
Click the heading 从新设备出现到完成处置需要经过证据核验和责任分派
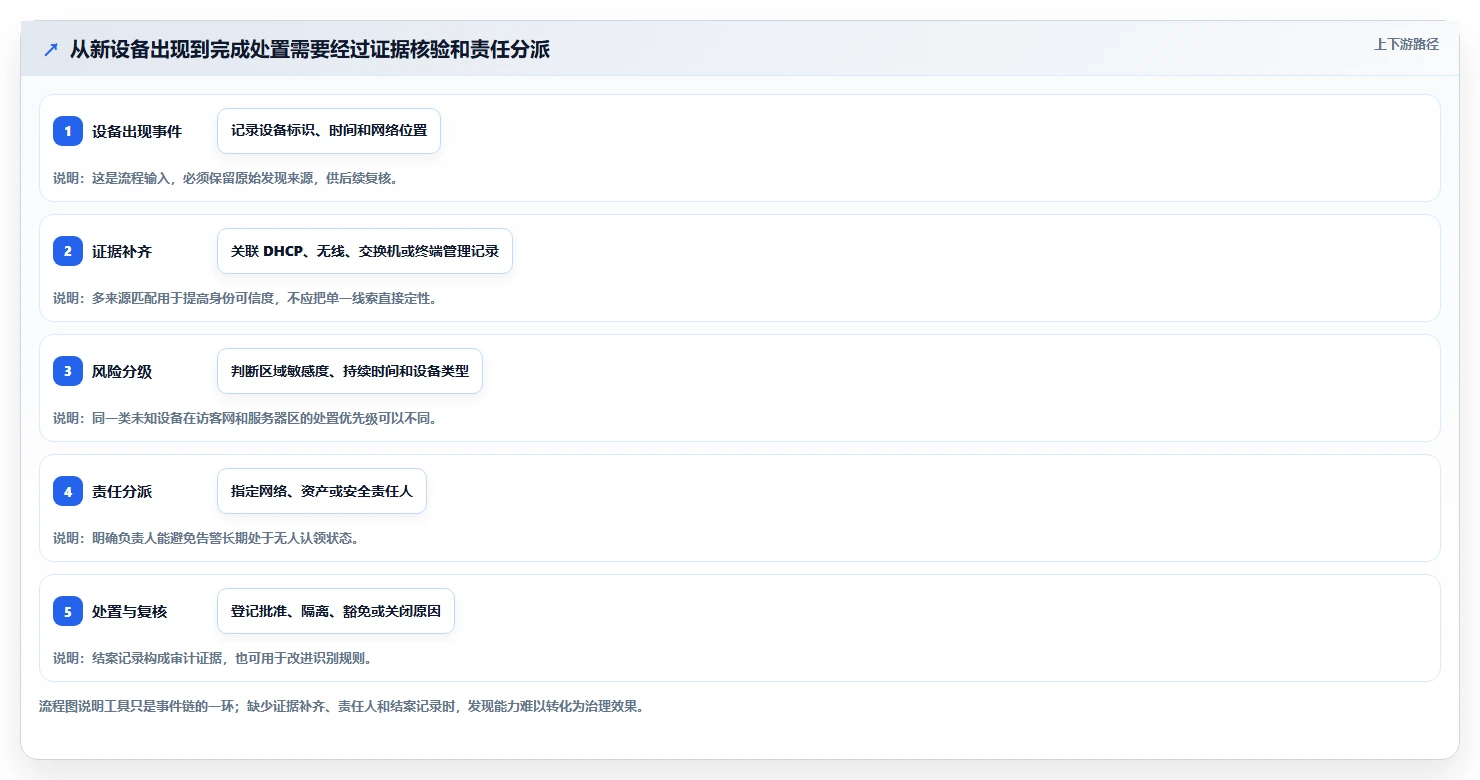pos(310,49)
